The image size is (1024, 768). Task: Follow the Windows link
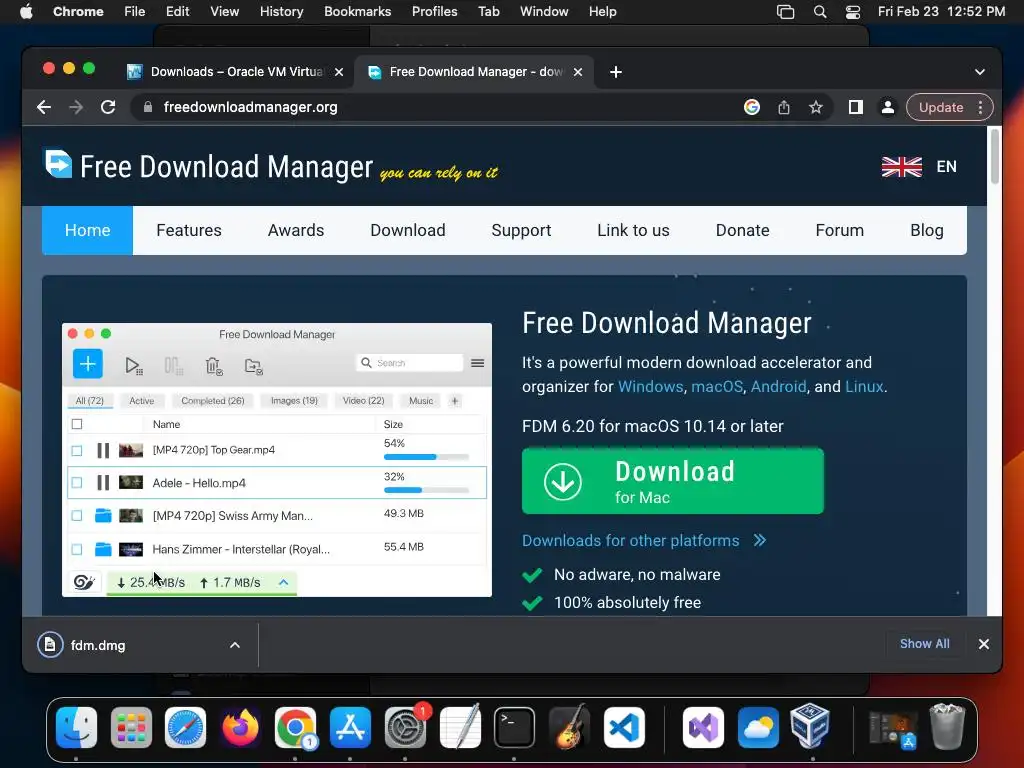tap(650, 387)
